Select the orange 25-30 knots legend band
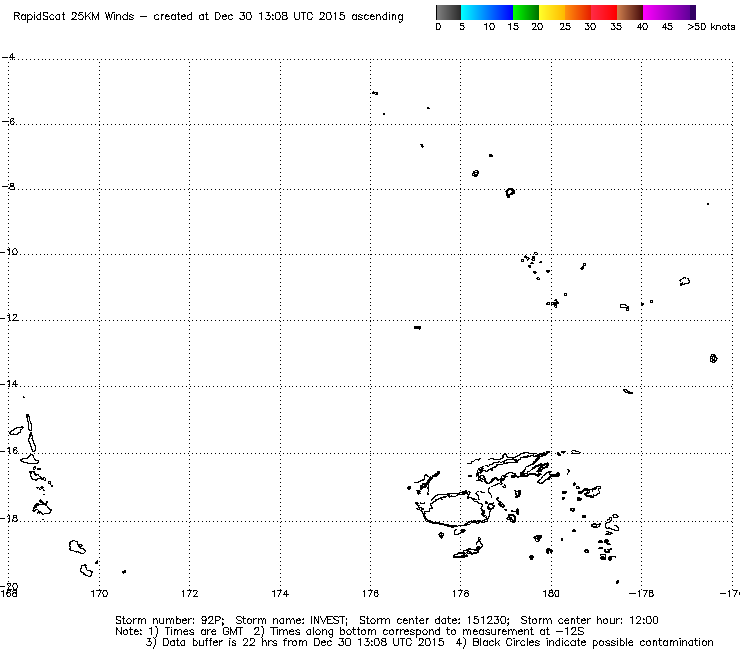The width and height of the screenshot is (740, 650). click(x=578, y=12)
